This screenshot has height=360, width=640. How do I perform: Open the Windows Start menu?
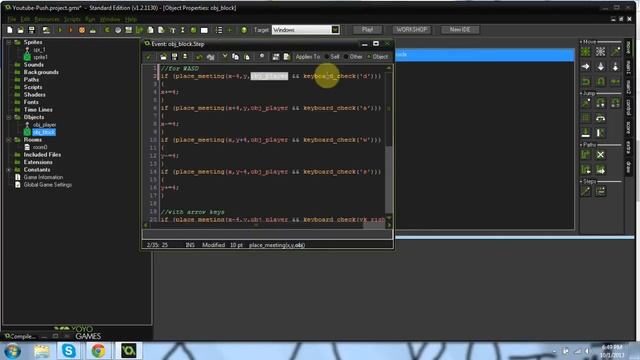pos(12,351)
